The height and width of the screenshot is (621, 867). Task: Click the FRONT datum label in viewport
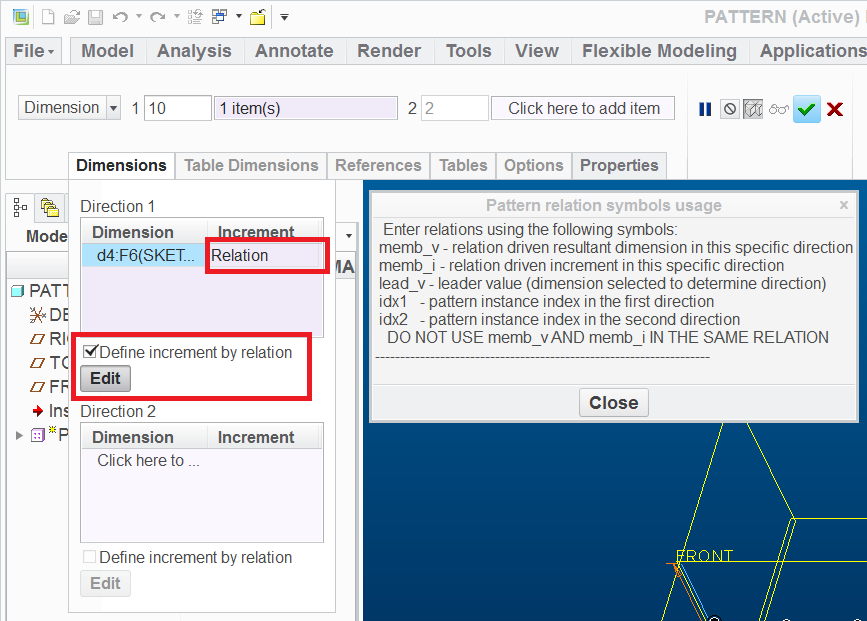(x=704, y=556)
